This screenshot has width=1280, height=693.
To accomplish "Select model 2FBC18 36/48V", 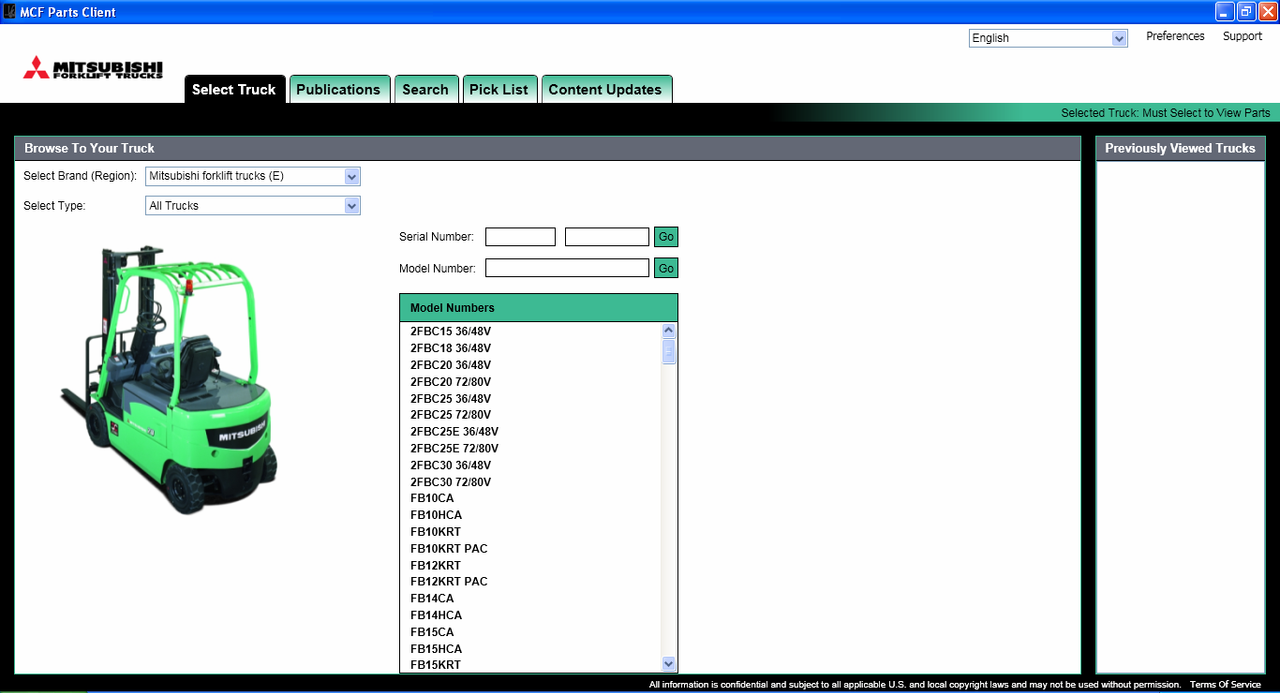I will click(450, 348).
